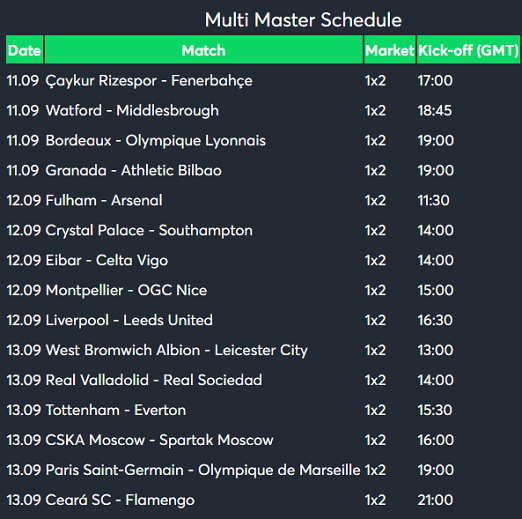Click the Date column header

[x=24, y=49]
